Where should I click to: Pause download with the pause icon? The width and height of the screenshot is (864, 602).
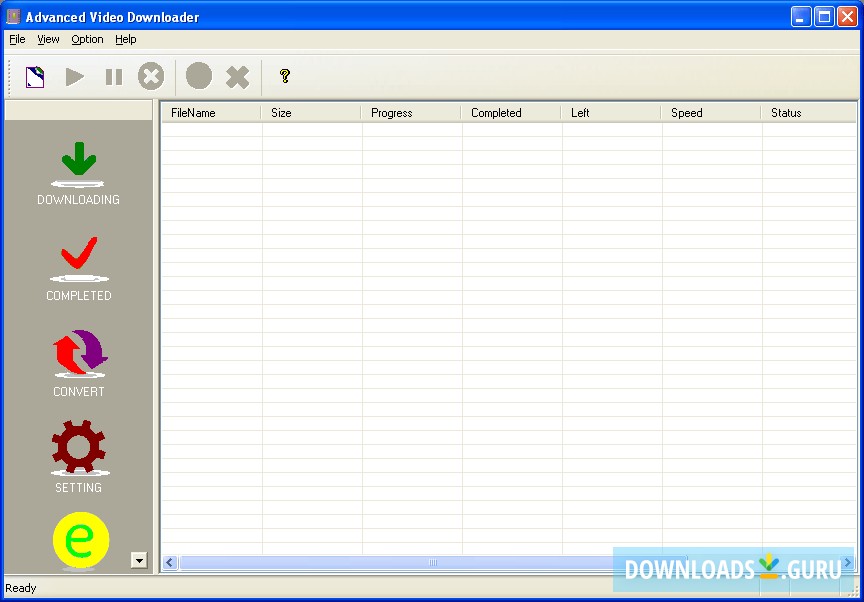[x=114, y=77]
